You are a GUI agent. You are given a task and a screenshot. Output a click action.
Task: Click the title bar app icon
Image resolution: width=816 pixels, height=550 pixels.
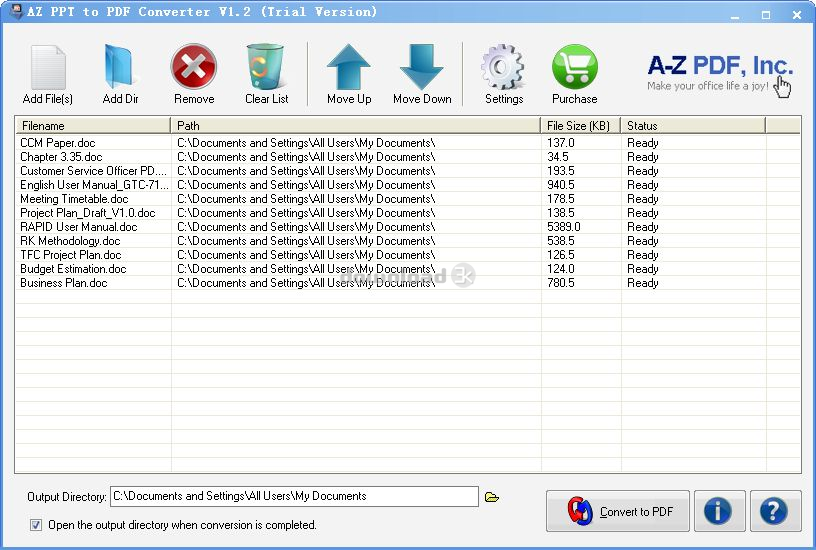pos(16,11)
